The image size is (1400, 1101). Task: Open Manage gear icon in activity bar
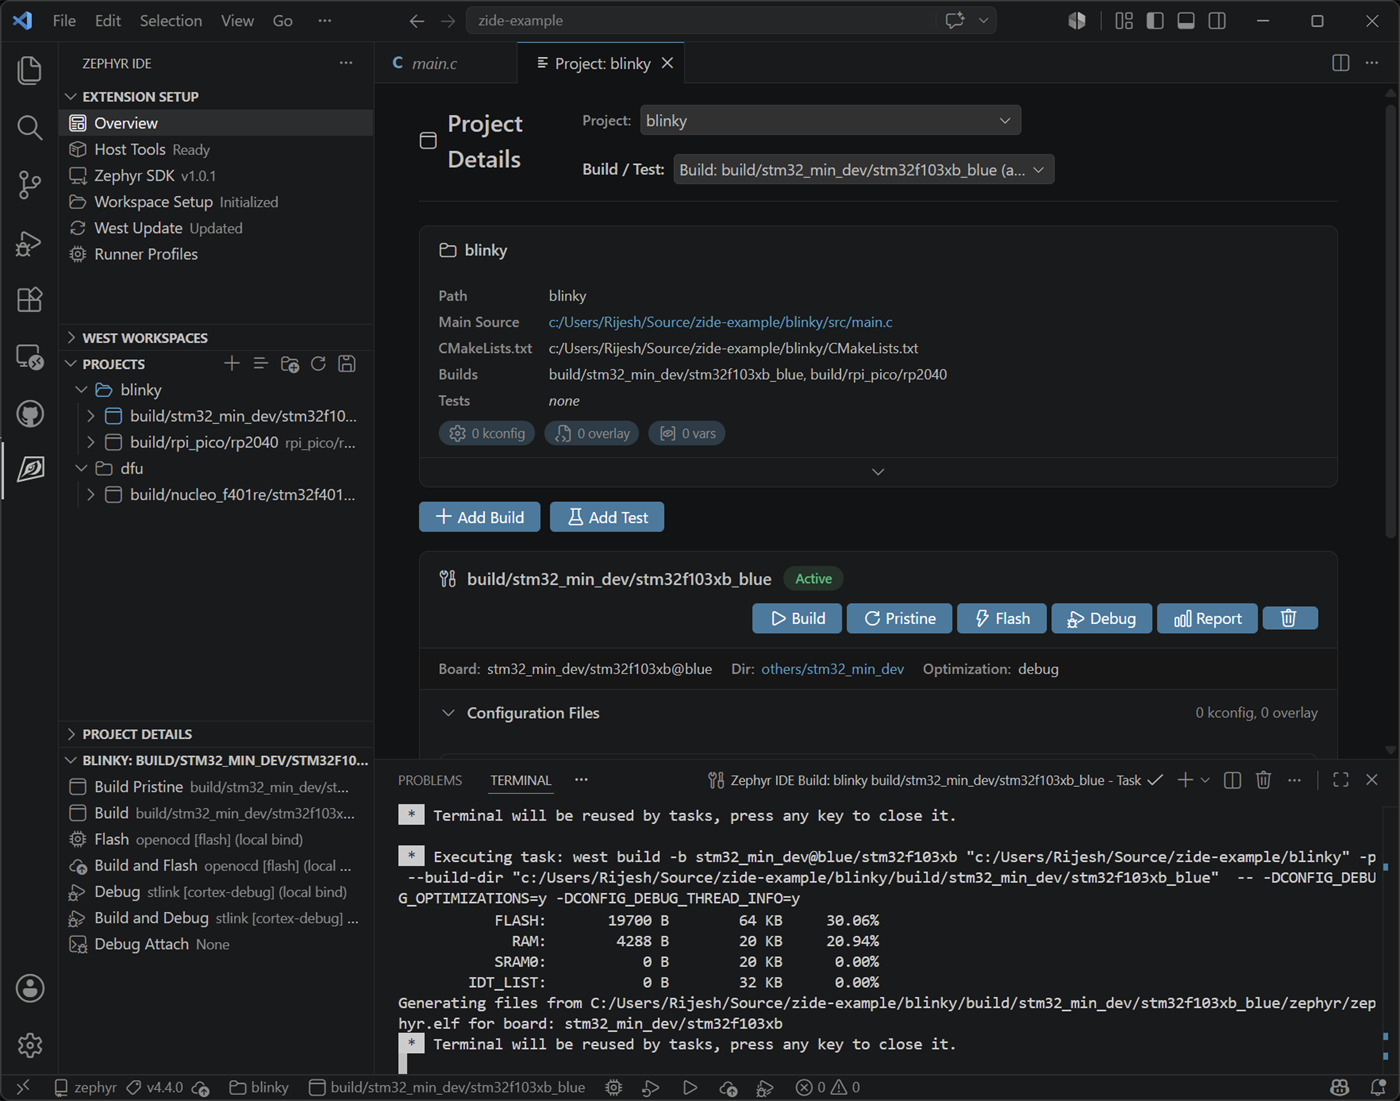coord(30,1045)
